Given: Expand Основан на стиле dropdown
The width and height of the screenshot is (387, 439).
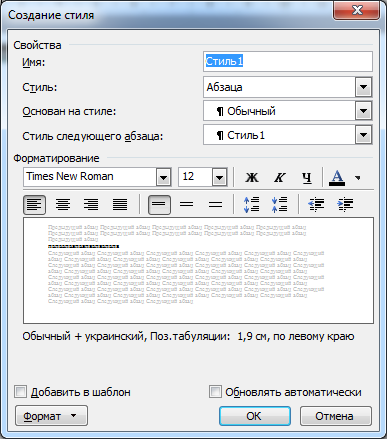Looking at the screenshot, I should [363, 111].
